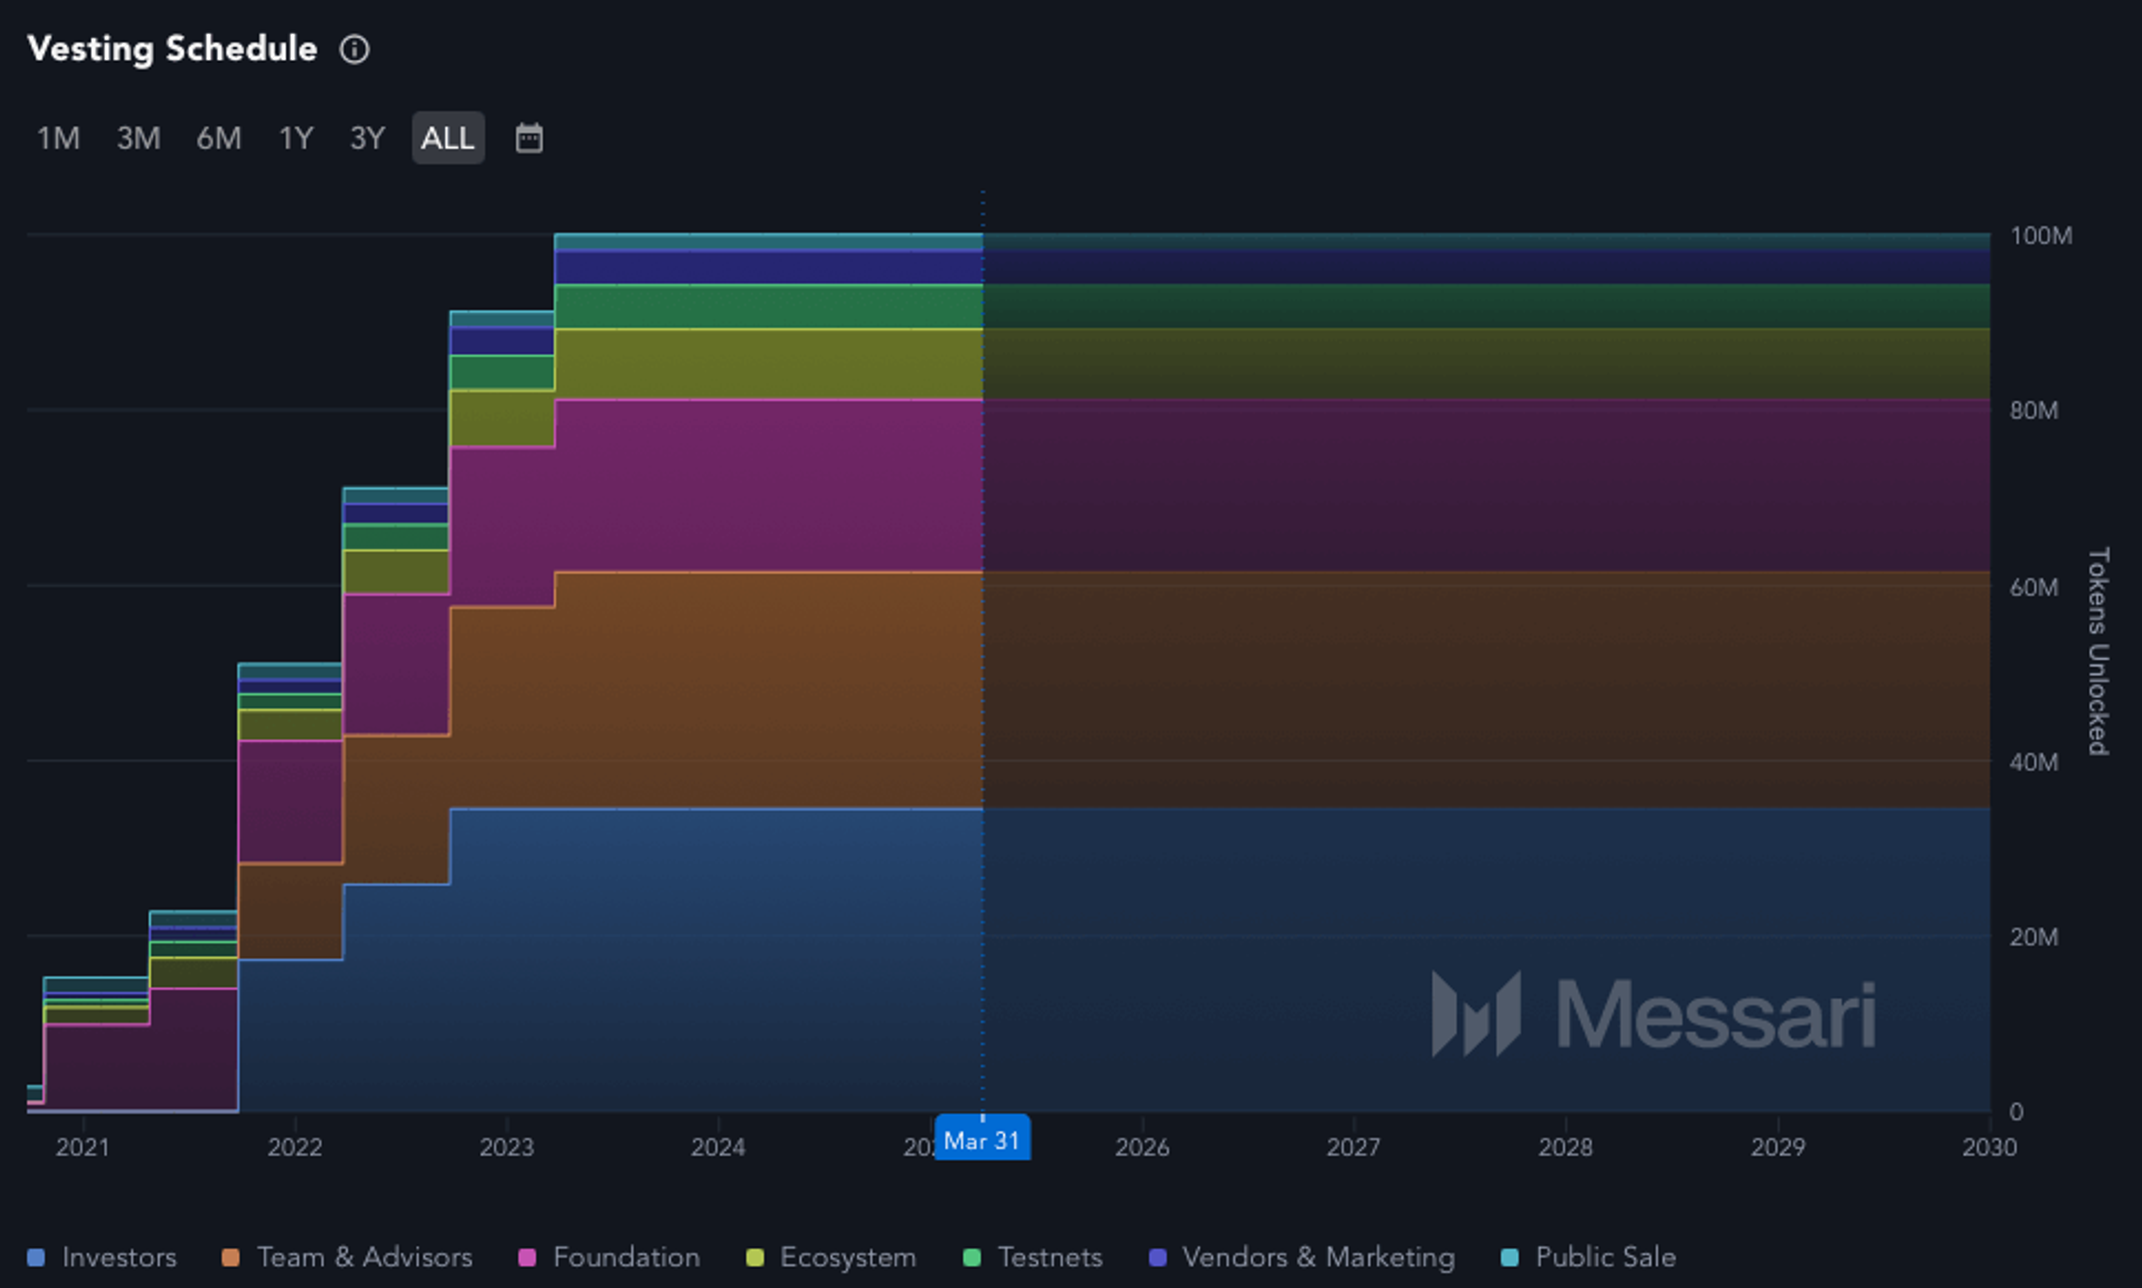This screenshot has width=2142, height=1288.
Task: Hide the Foundation legend series
Action: [609, 1257]
